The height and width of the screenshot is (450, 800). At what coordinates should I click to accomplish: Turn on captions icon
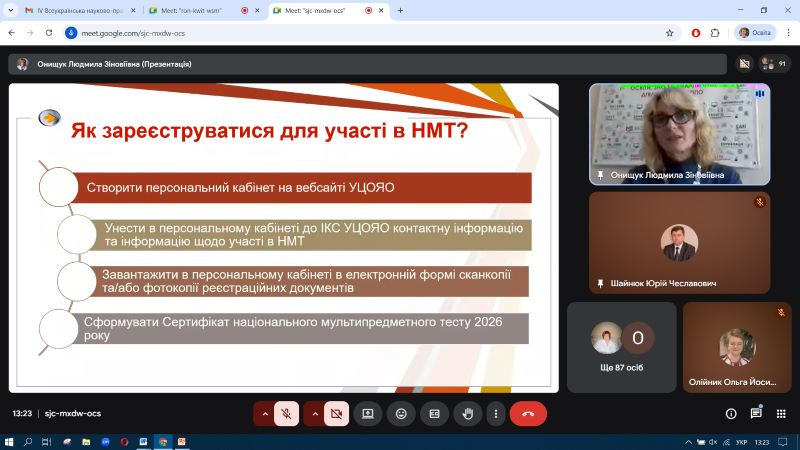(434, 413)
